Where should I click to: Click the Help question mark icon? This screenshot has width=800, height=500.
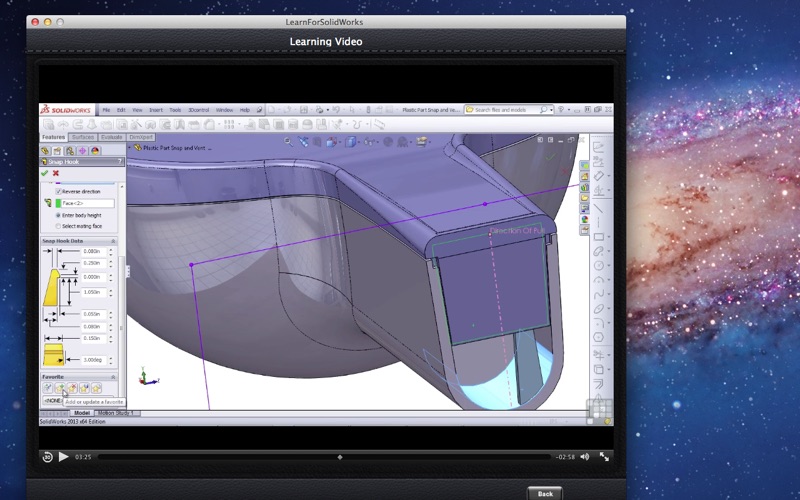click(561, 110)
